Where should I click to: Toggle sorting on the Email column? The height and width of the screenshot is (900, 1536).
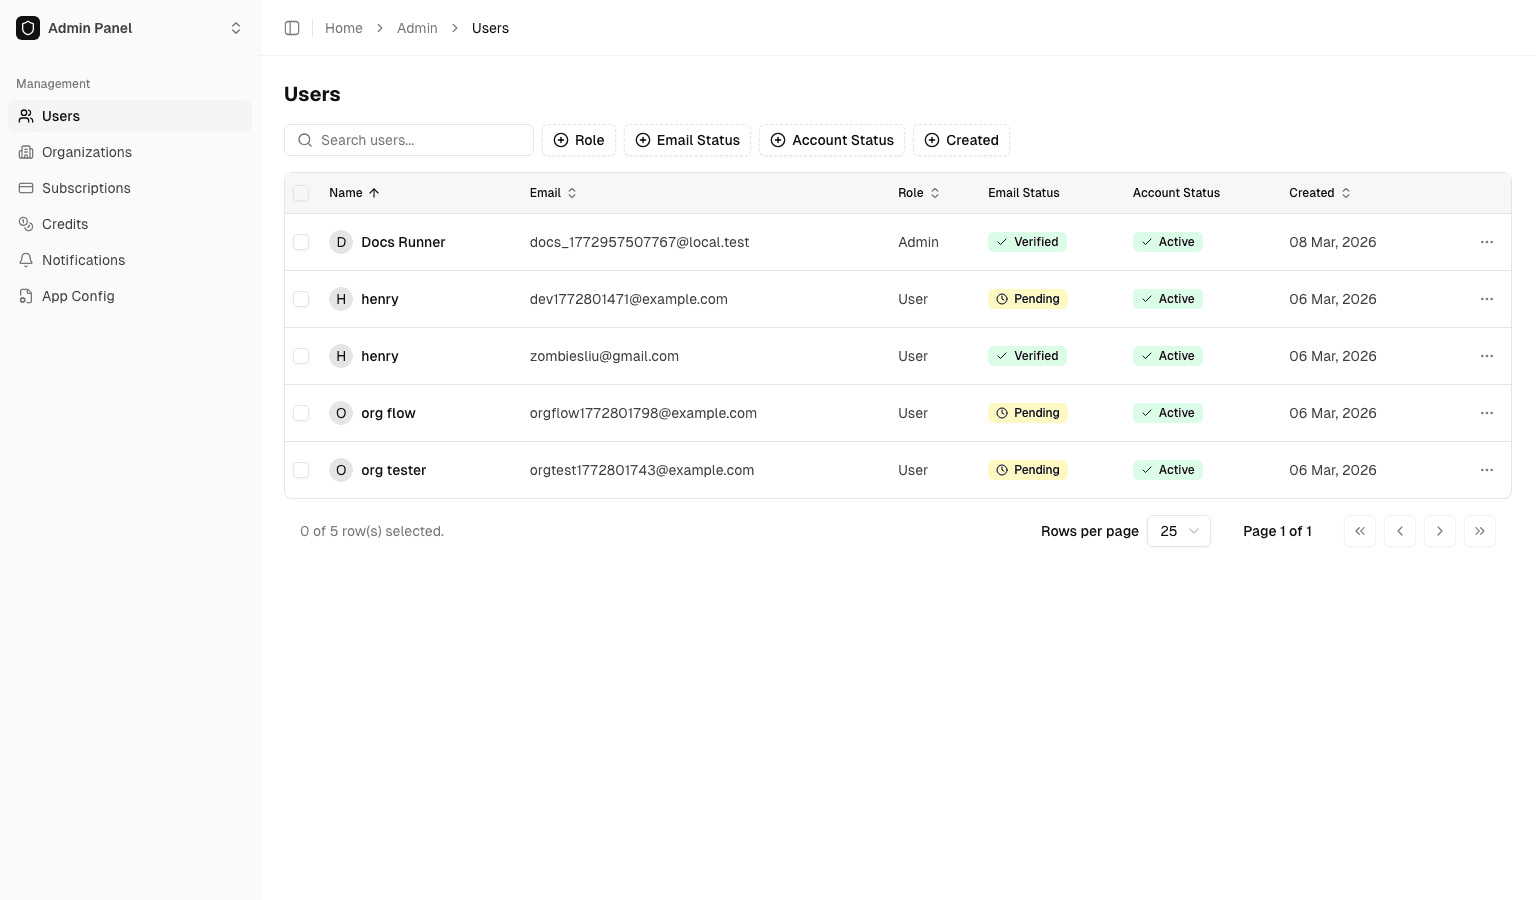pos(570,193)
